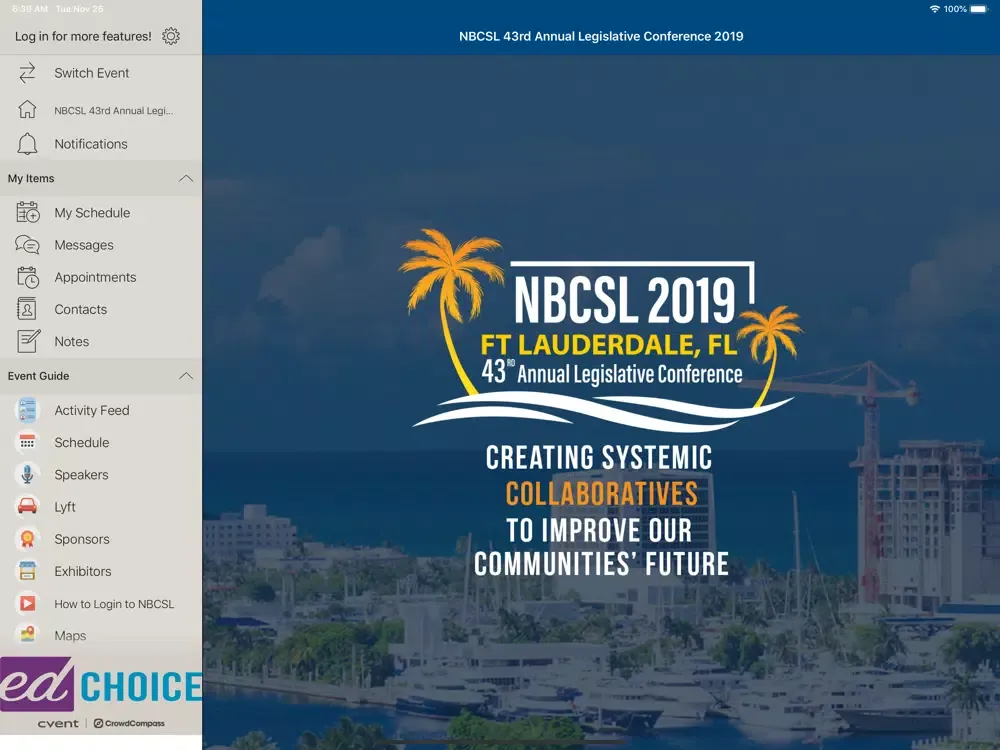Viewport: 1000px width, 750px height.
Task: Open the Sponsors entry label
Action: tap(82, 539)
